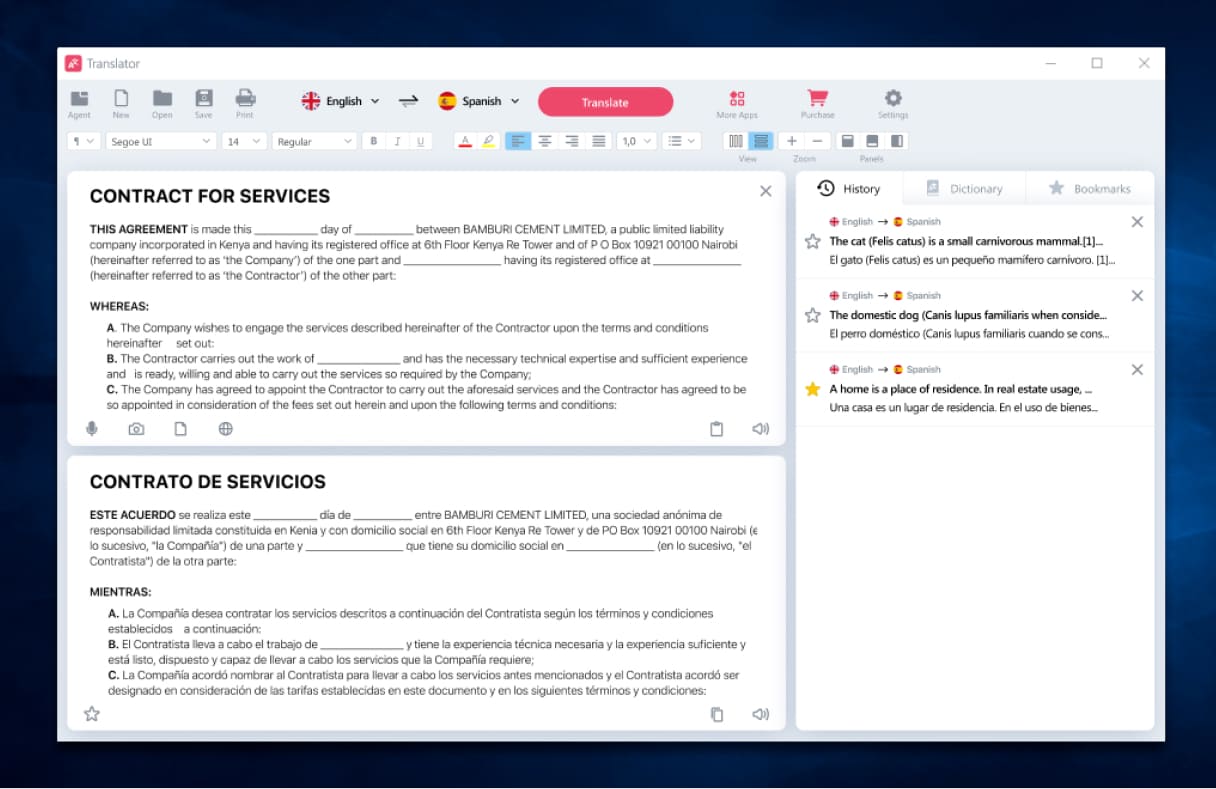
Task: Apply underline formatting
Action: (420, 141)
